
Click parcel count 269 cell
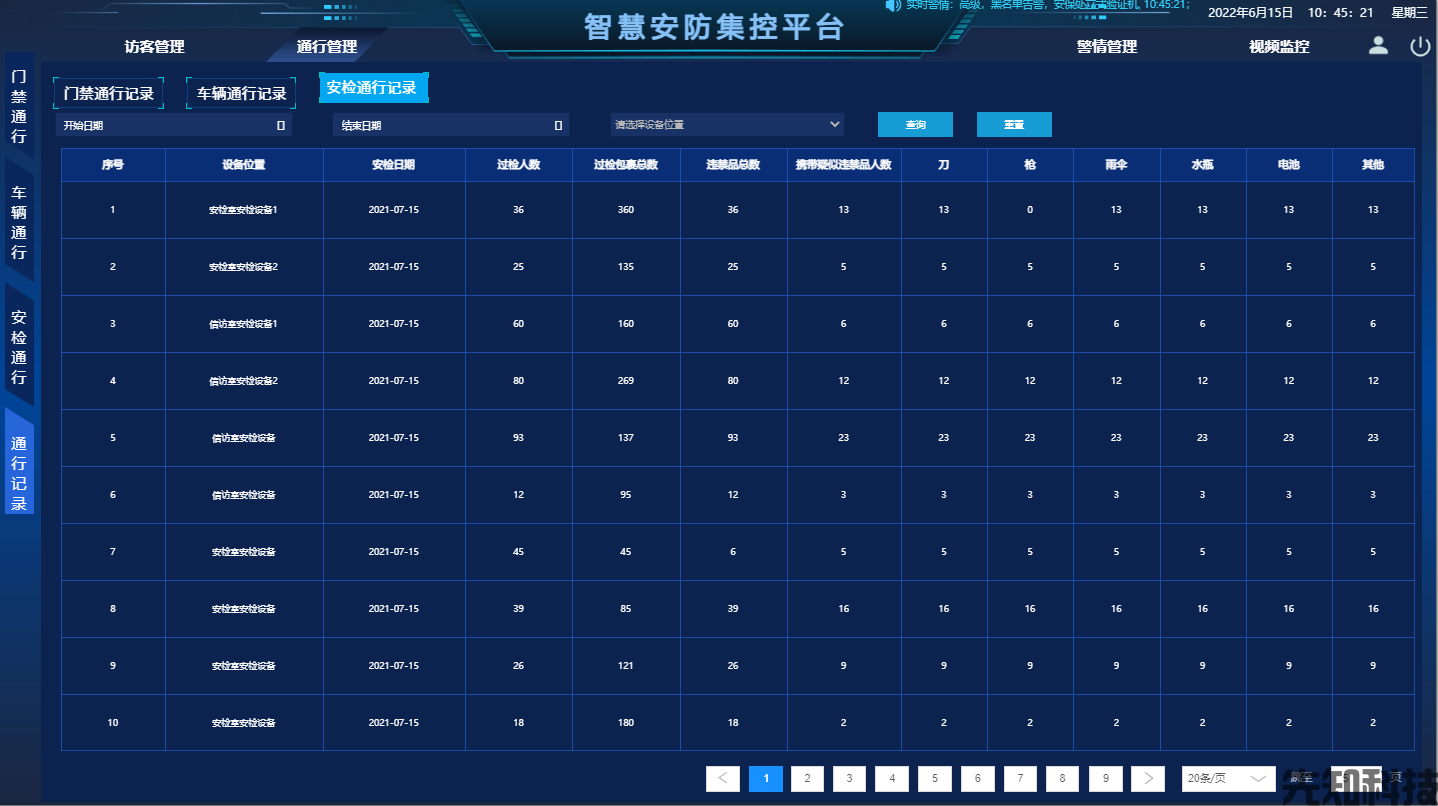click(x=626, y=381)
